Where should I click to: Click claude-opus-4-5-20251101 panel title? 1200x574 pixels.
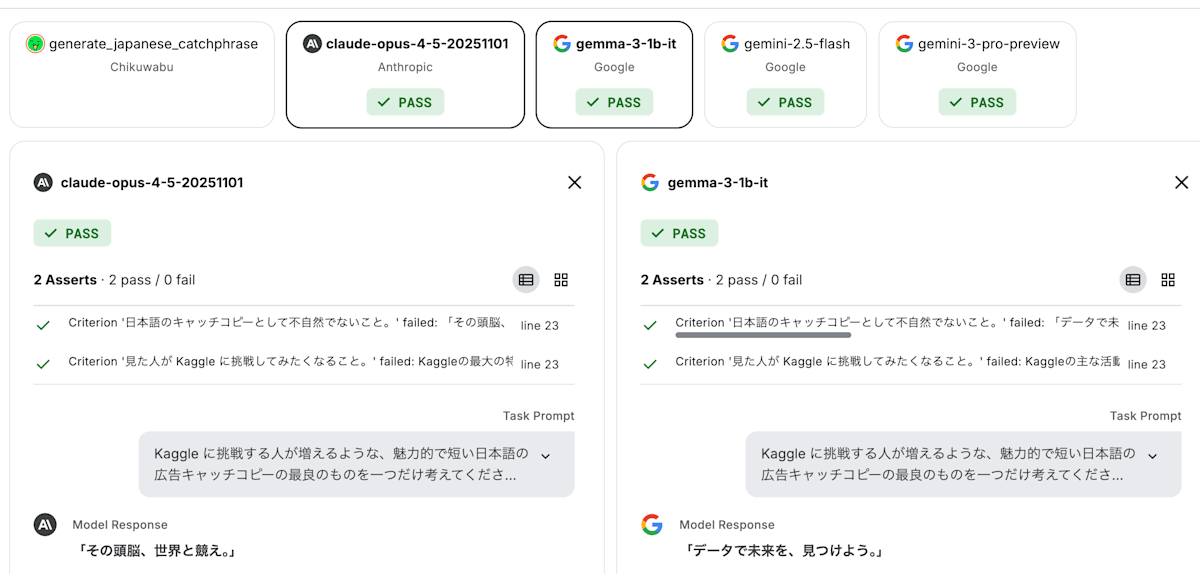(x=152, y=182)
